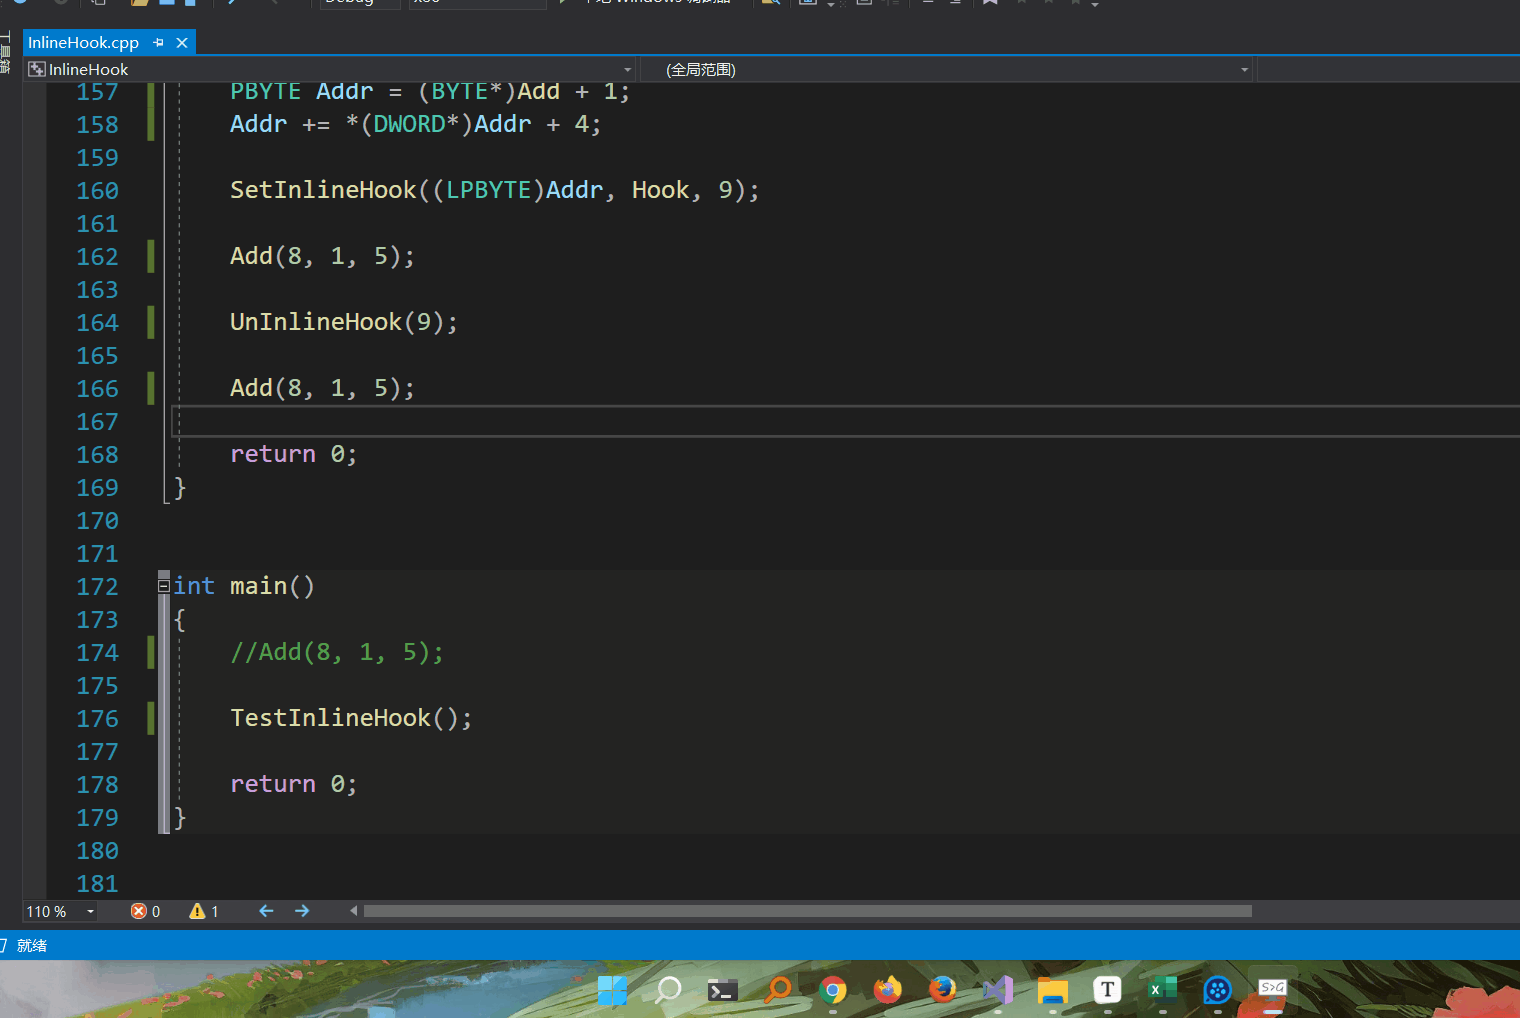Click return 0; on line 178
1520x1018 pixels.
point(293,784)
